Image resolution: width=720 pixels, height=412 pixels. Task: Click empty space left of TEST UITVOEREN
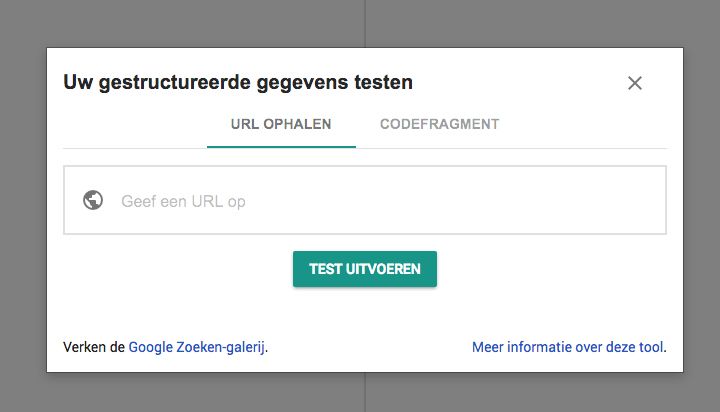pyautogui.click(x=180, y=269)
